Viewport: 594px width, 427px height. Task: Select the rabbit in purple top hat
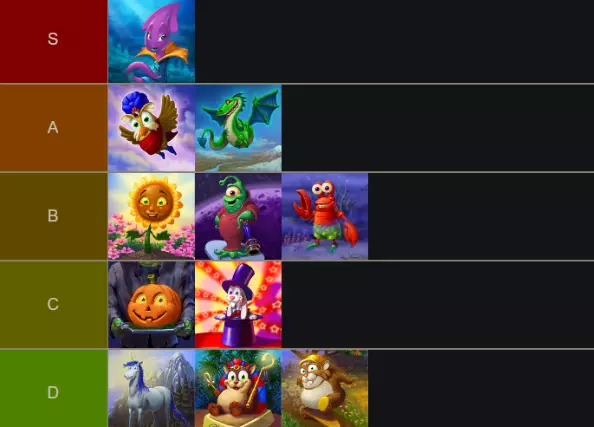coord(238,305)
